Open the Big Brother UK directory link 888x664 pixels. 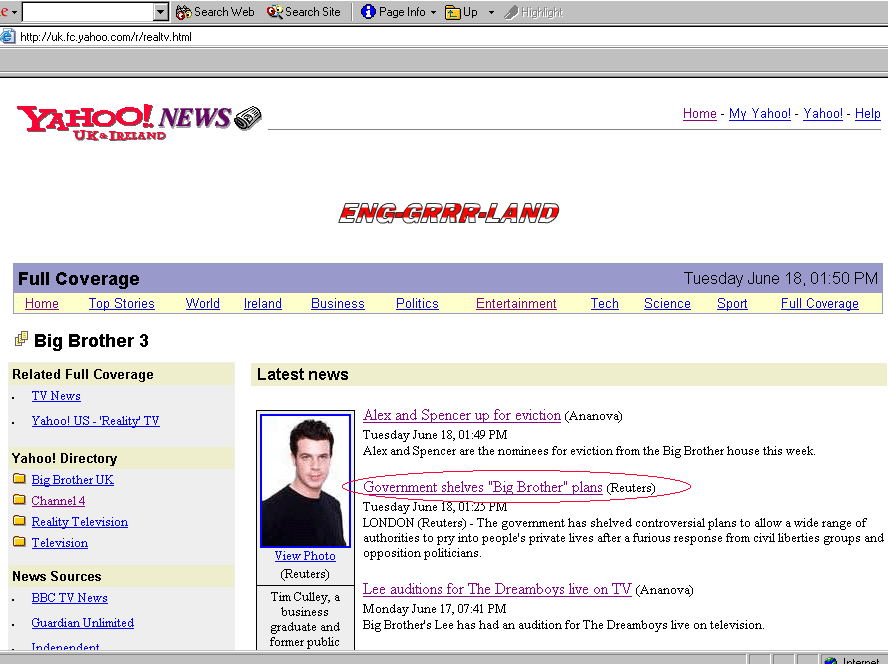click(72, 480)
